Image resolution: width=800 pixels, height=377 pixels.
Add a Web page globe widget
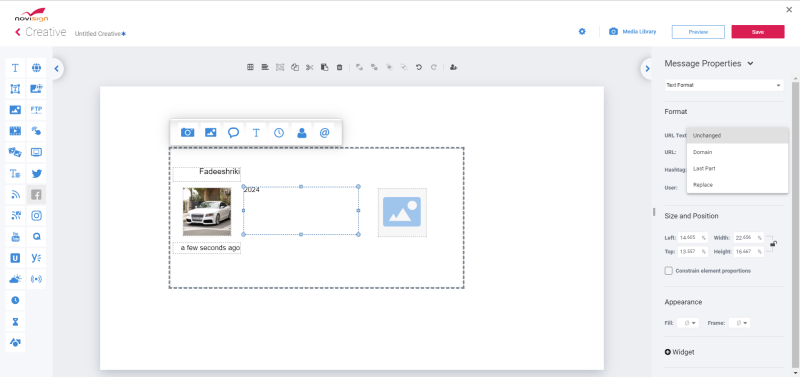(x=36, y=68)
